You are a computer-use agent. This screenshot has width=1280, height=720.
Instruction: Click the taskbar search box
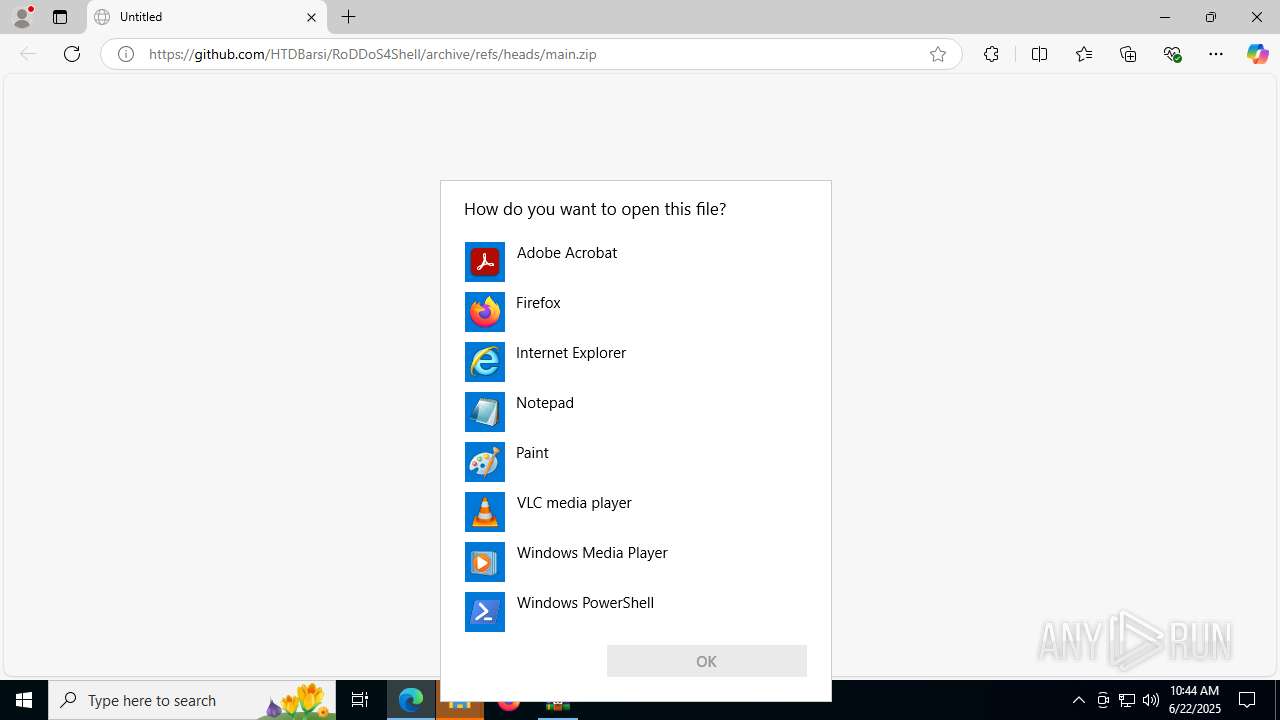point(193,700)
